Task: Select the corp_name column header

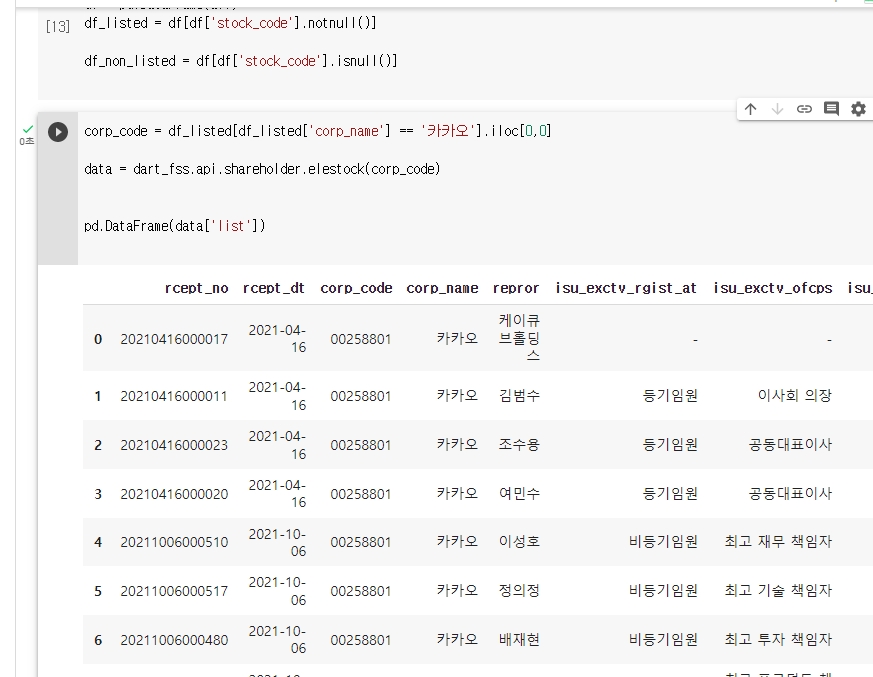Action: [x=442, y=288]
